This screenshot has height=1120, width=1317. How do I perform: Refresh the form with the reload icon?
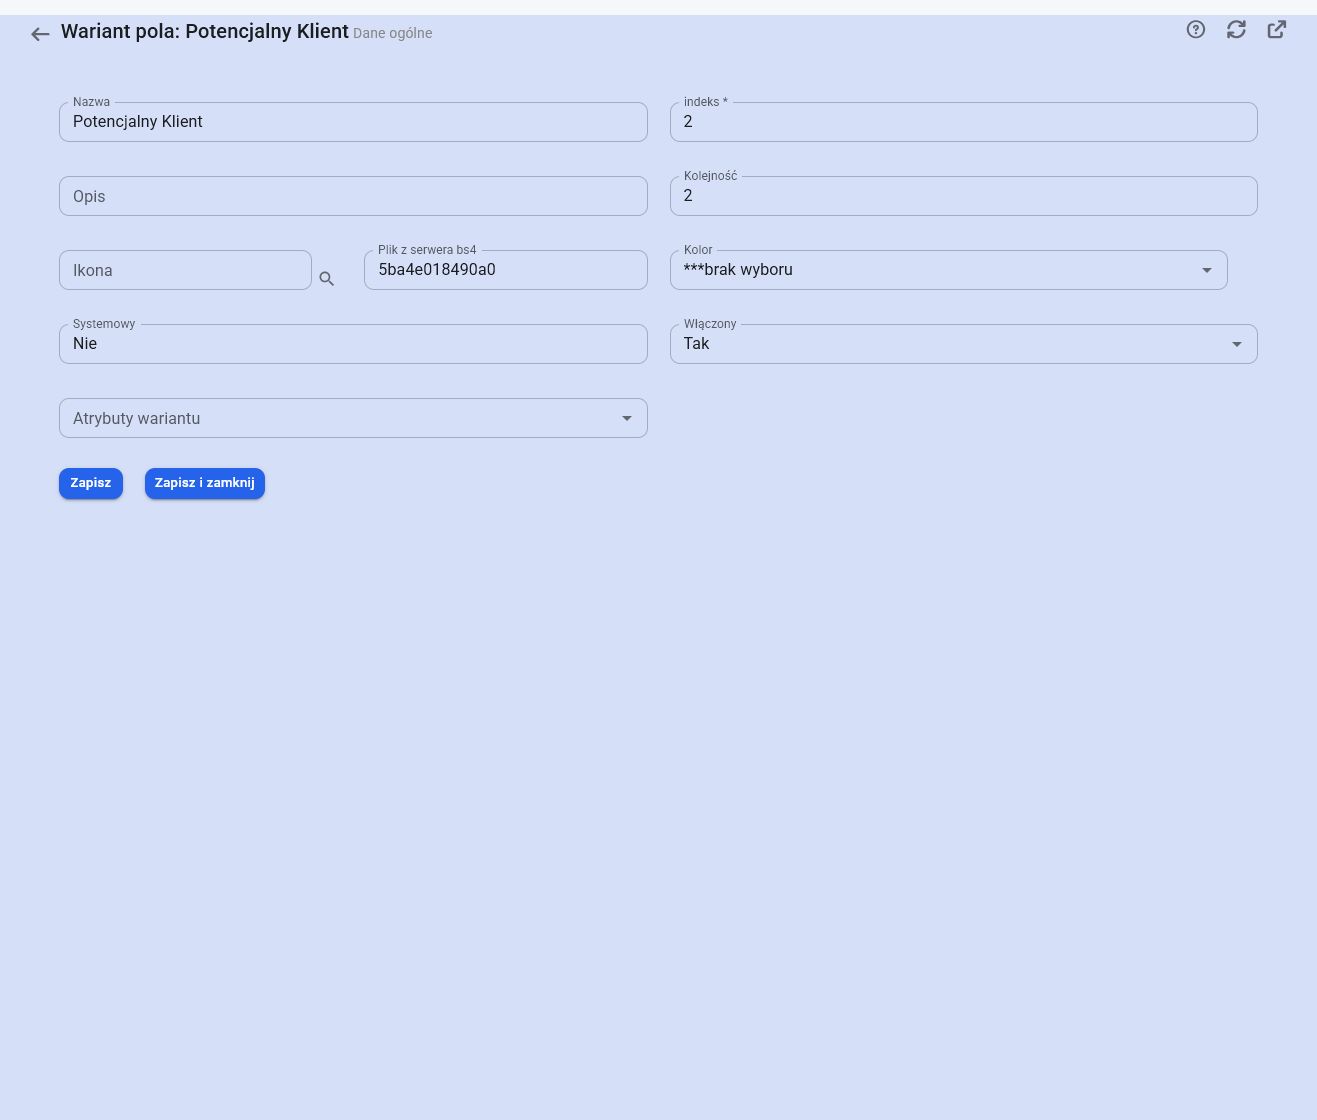[x=1237, y=30]
